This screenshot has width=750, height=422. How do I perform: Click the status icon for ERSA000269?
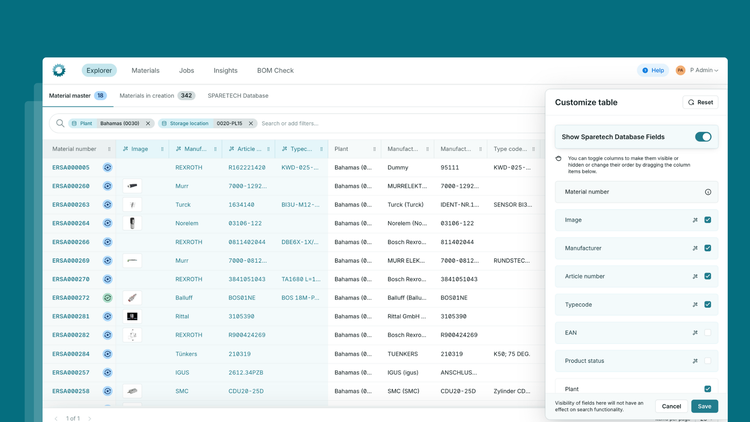click(x=108, y=261)
